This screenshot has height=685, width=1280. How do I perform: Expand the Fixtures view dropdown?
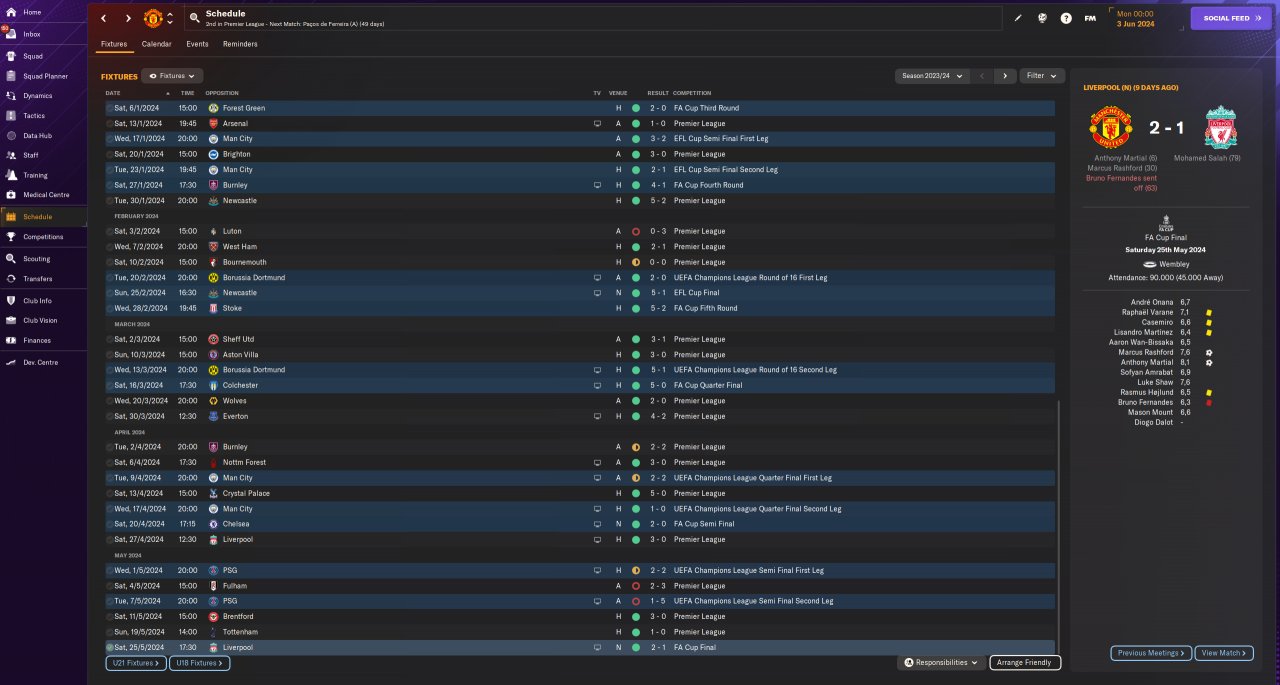tap(173, 76)
